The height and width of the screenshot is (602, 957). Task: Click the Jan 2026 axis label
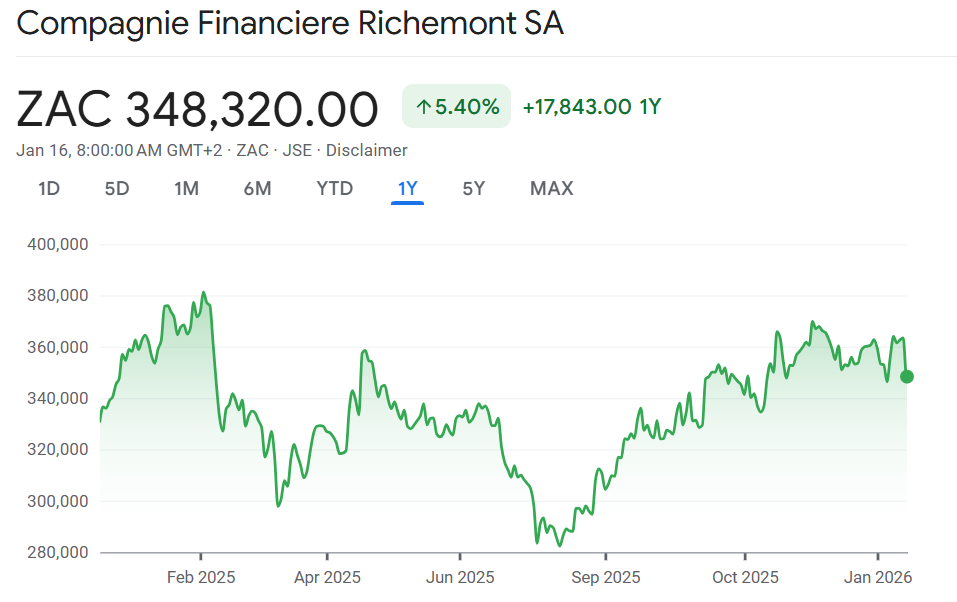(x=877, y=577)
